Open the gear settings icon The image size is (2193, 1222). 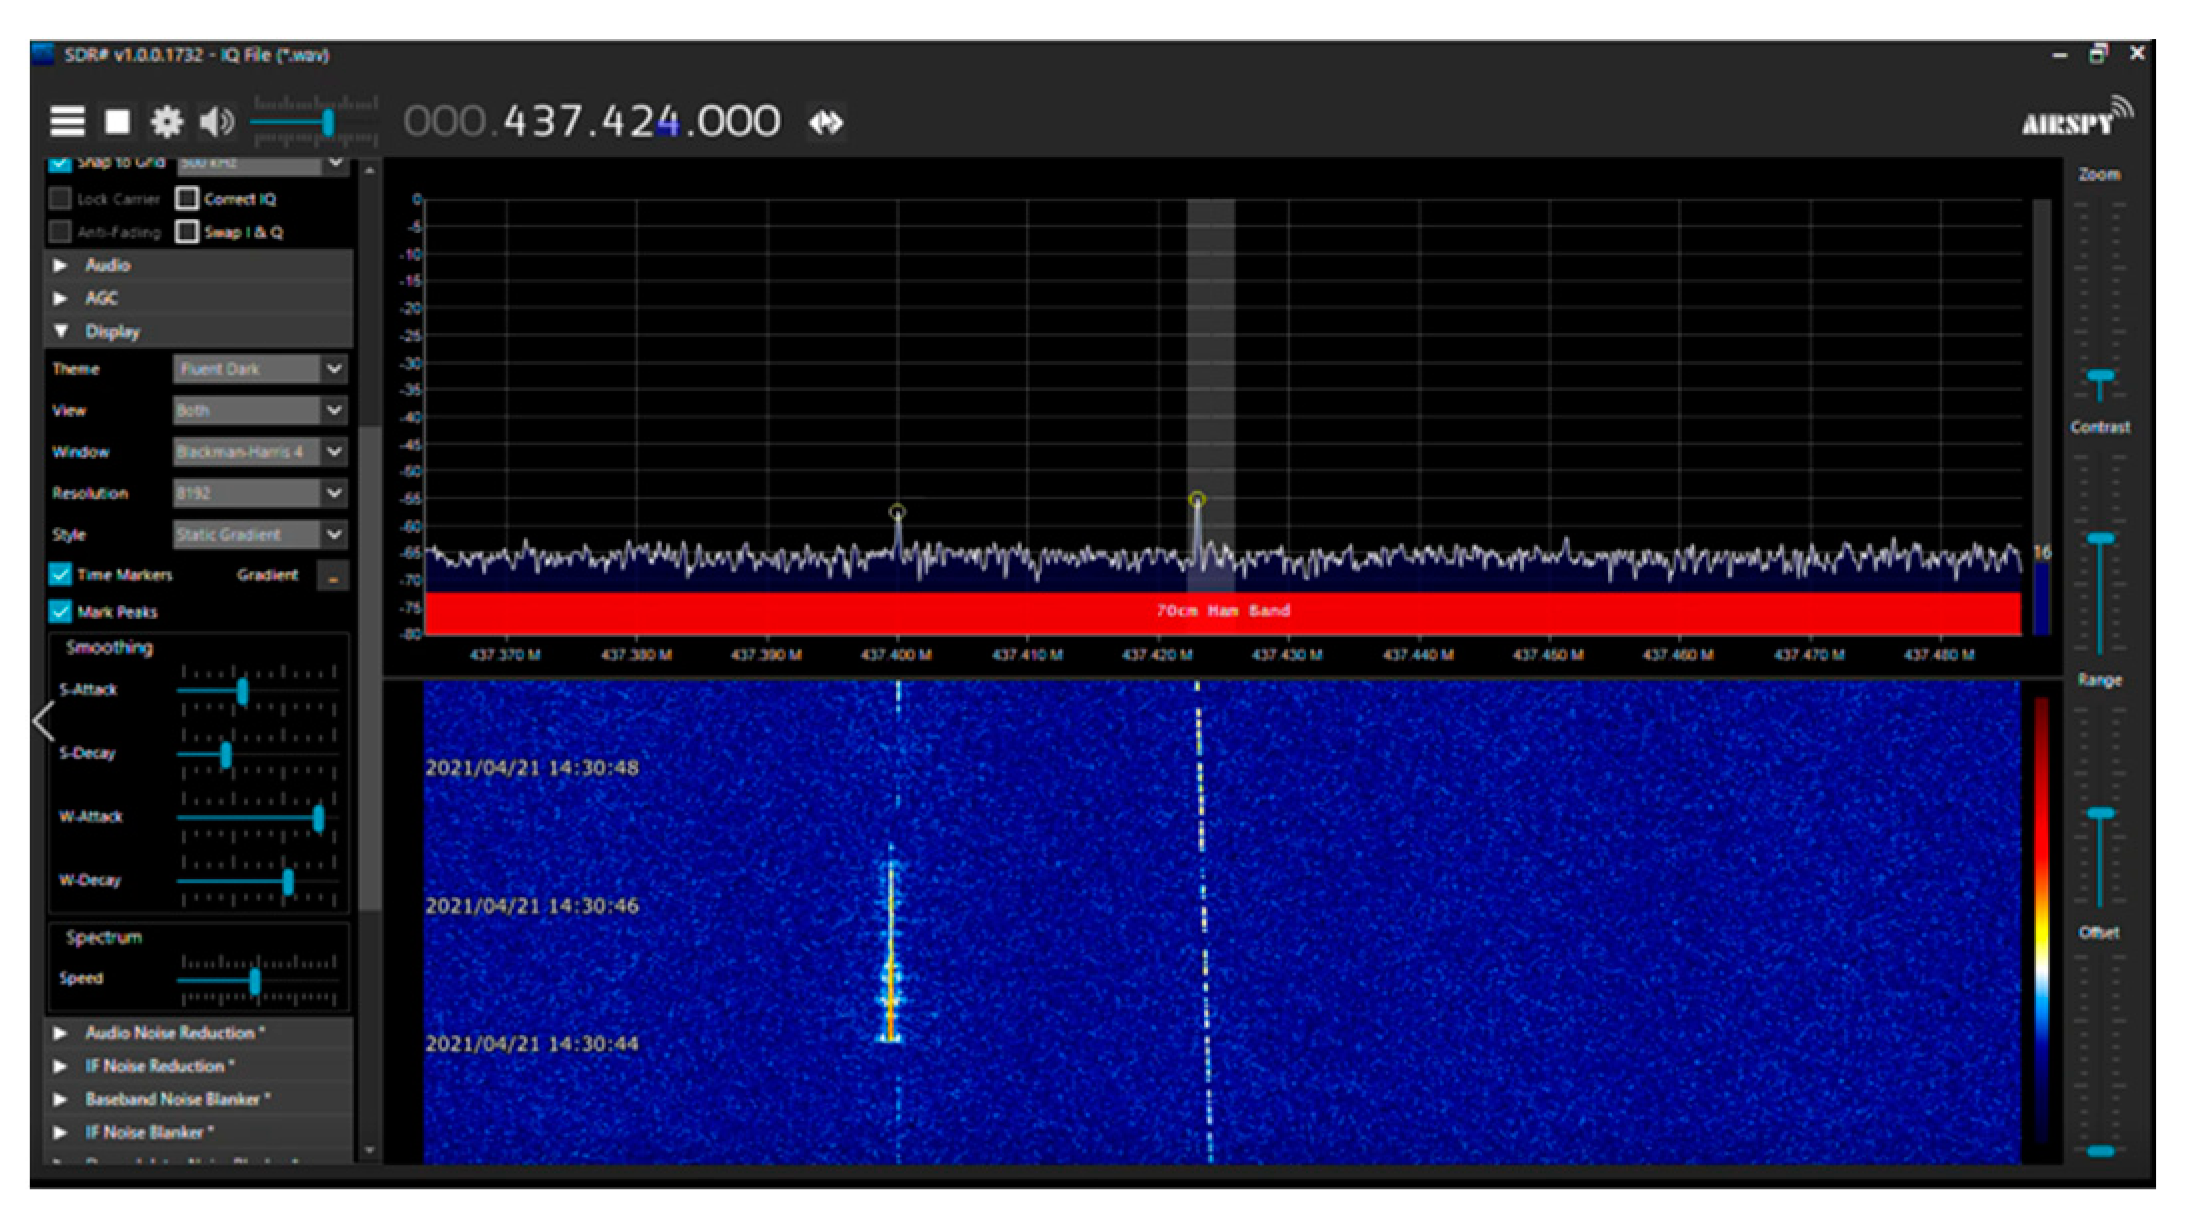[x=166, y=122]
